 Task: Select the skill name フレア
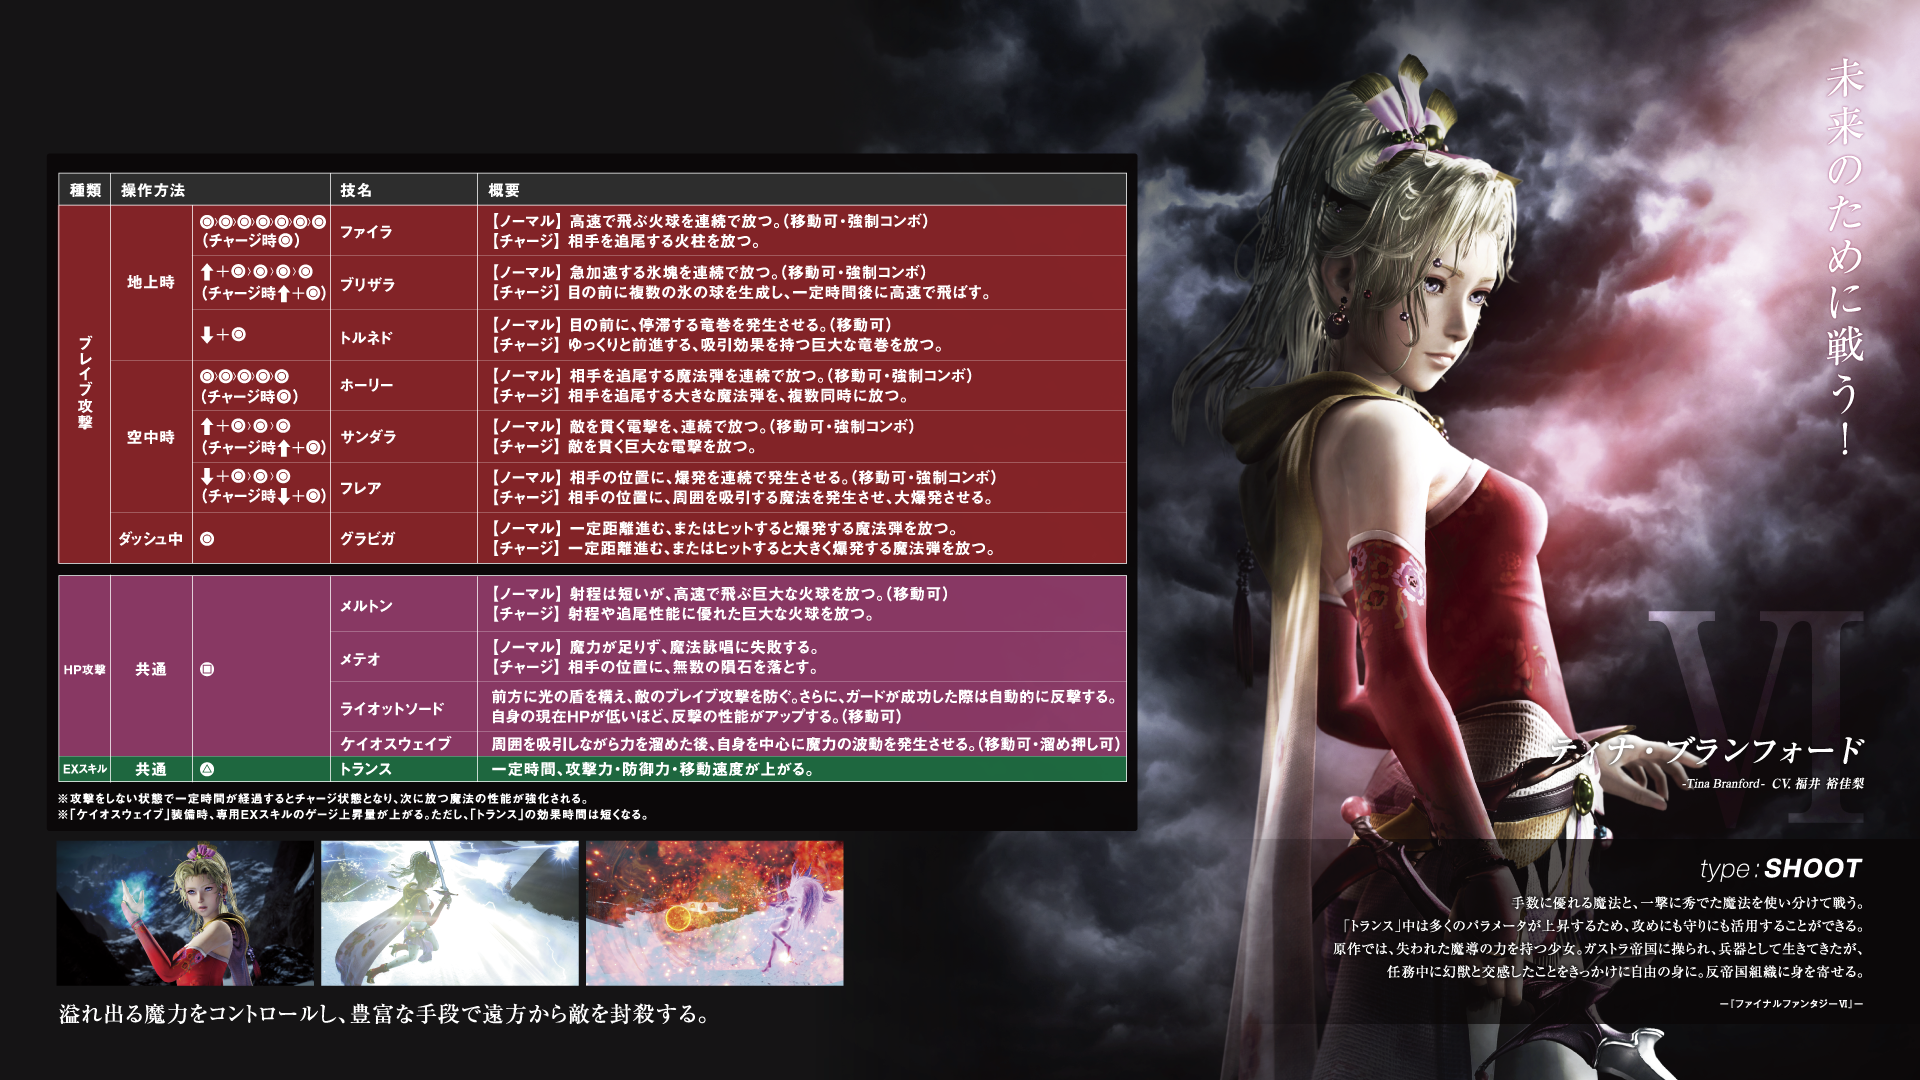pos(360,488)
